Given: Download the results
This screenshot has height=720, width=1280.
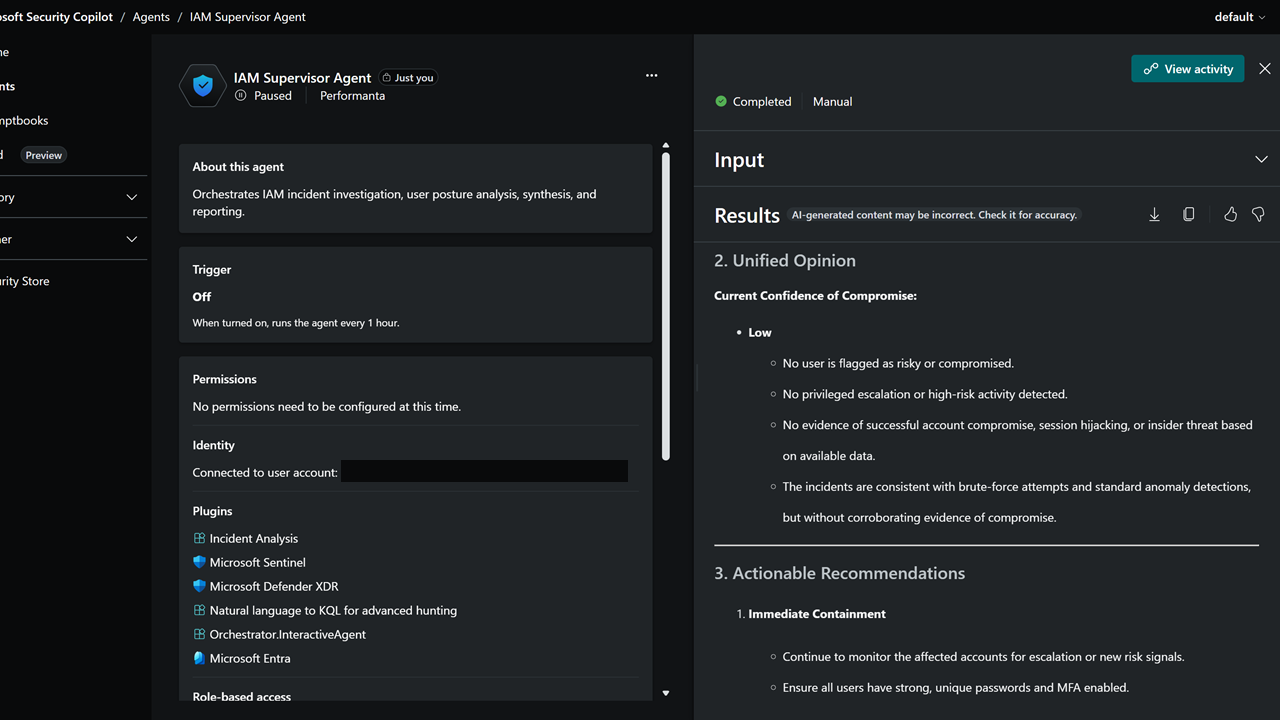Looking at the screenshot, I should pos(1154,215).
